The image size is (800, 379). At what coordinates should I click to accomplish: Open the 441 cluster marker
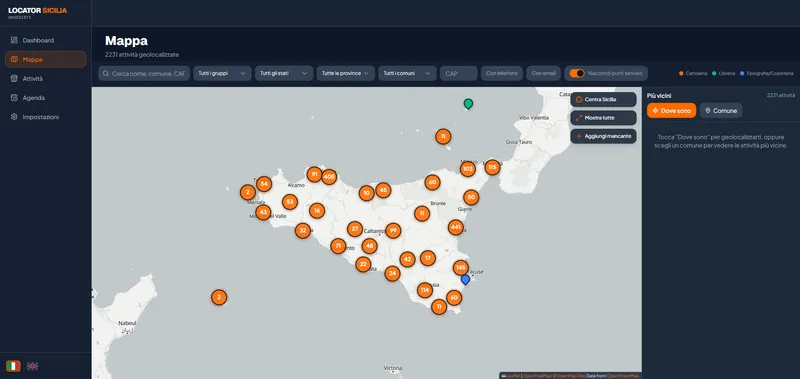456,227
